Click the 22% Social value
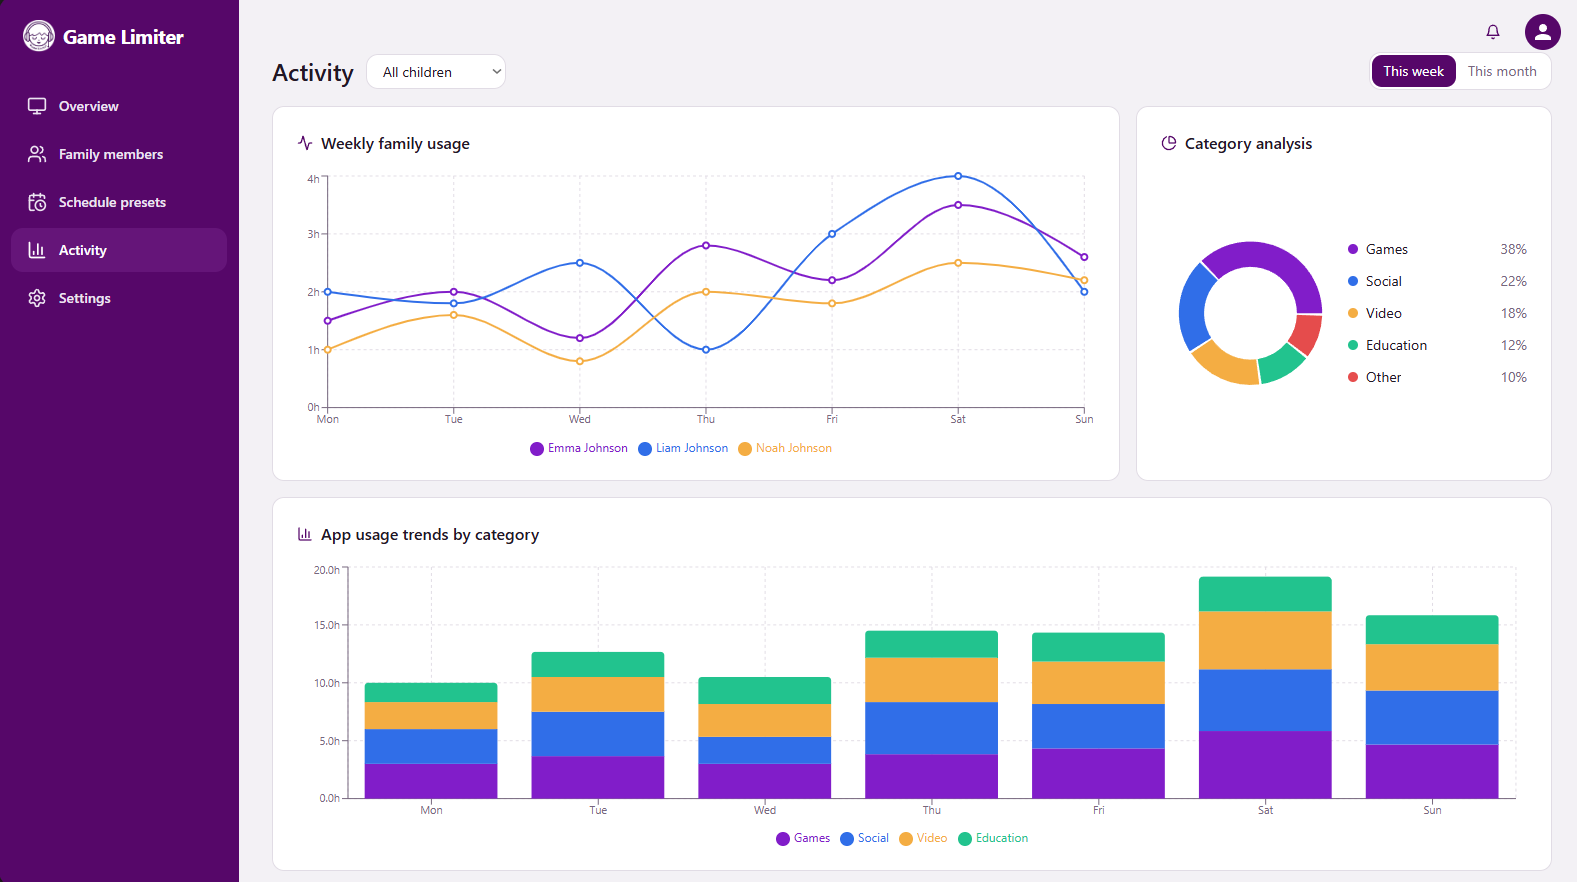The height and width of the screenshot is (882, 1577). (x=1513, y=281)
